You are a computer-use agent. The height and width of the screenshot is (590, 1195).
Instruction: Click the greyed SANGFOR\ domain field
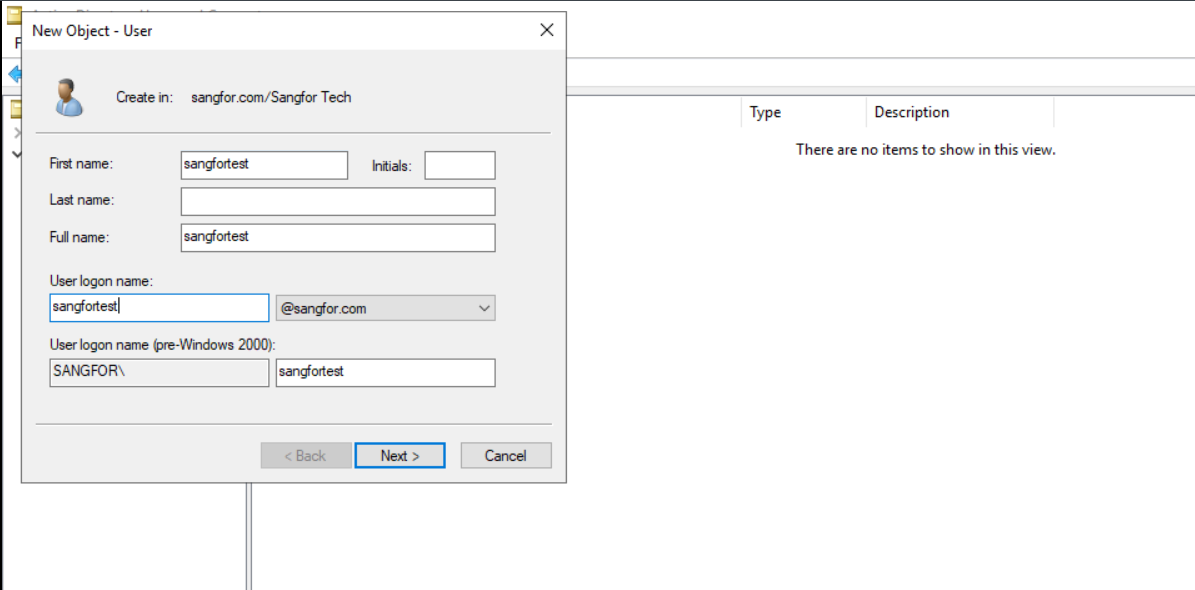[159, 372]
